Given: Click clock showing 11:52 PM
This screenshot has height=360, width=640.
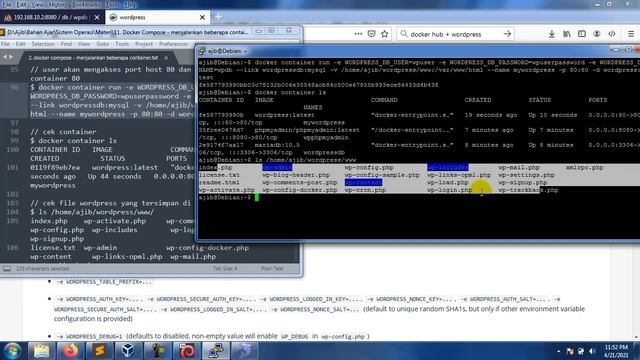Looking at the screenshot, I should pyautogui.click(x=617, y=347).
